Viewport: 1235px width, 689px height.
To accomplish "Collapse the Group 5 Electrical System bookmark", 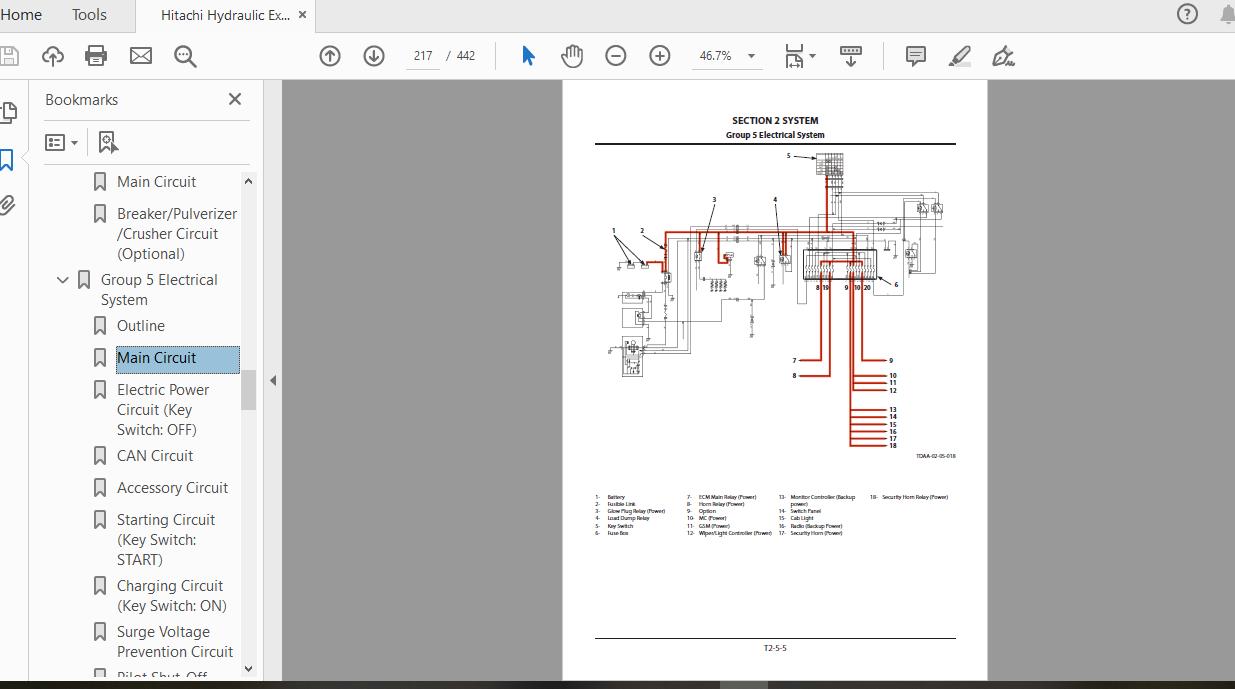I will pyautogui.click(x=63, y=280).
